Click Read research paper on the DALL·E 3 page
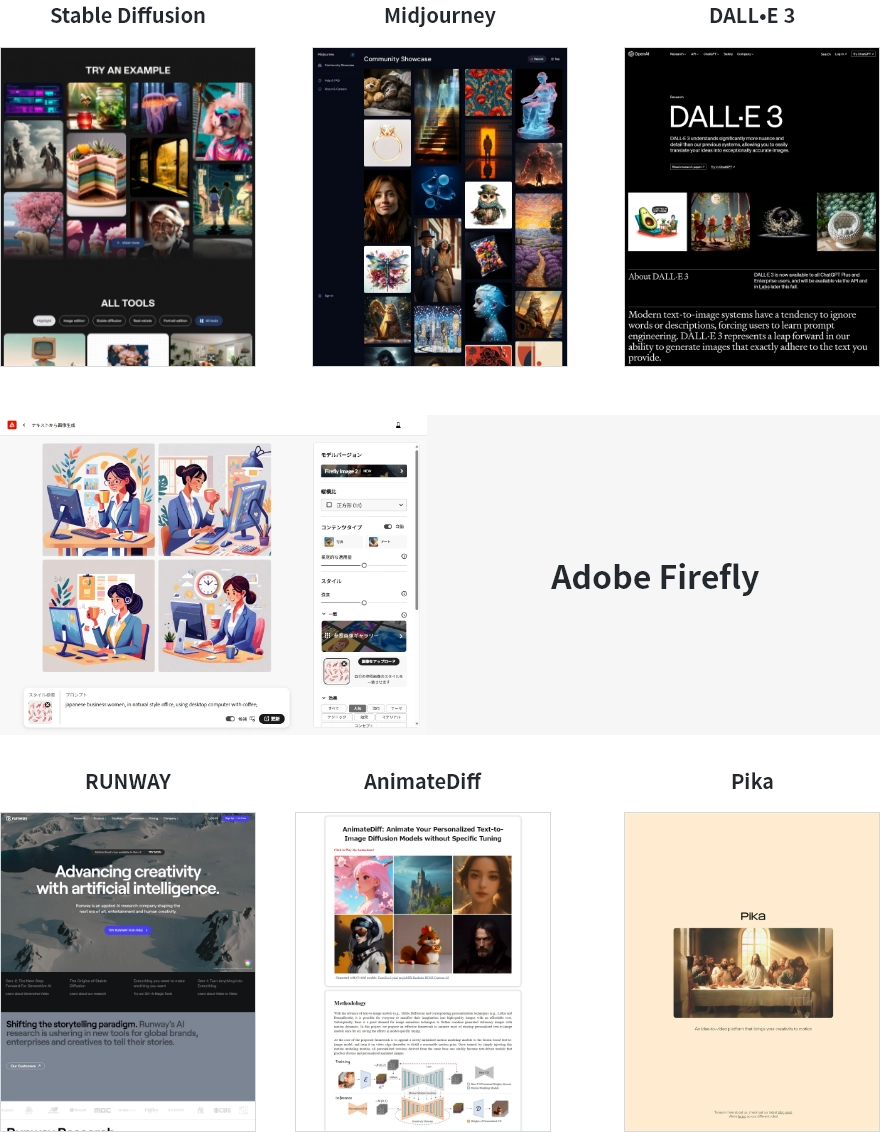This screenshot has width=880, height=1132. [x=687, y=167]
